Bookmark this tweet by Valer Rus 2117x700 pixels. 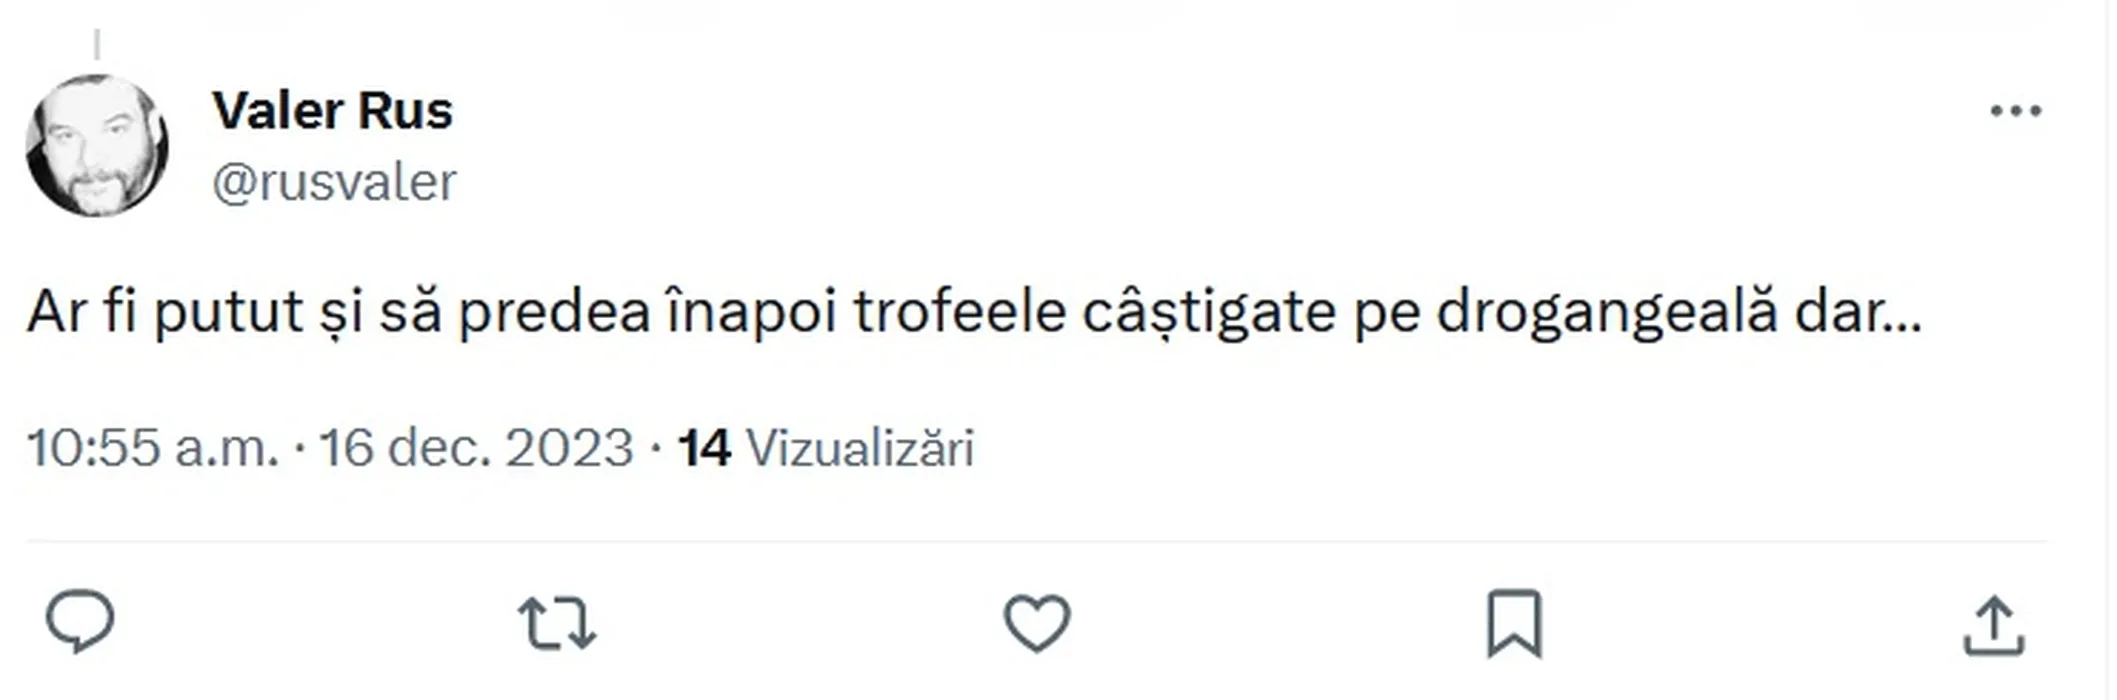tap(1515, 624)
